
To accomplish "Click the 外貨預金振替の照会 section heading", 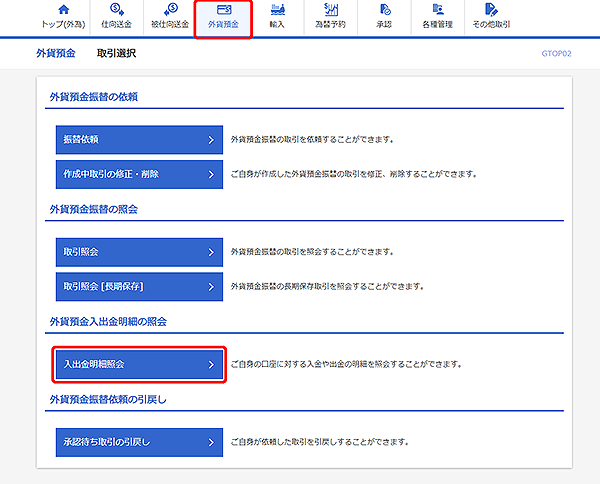I will coord(94,209).
